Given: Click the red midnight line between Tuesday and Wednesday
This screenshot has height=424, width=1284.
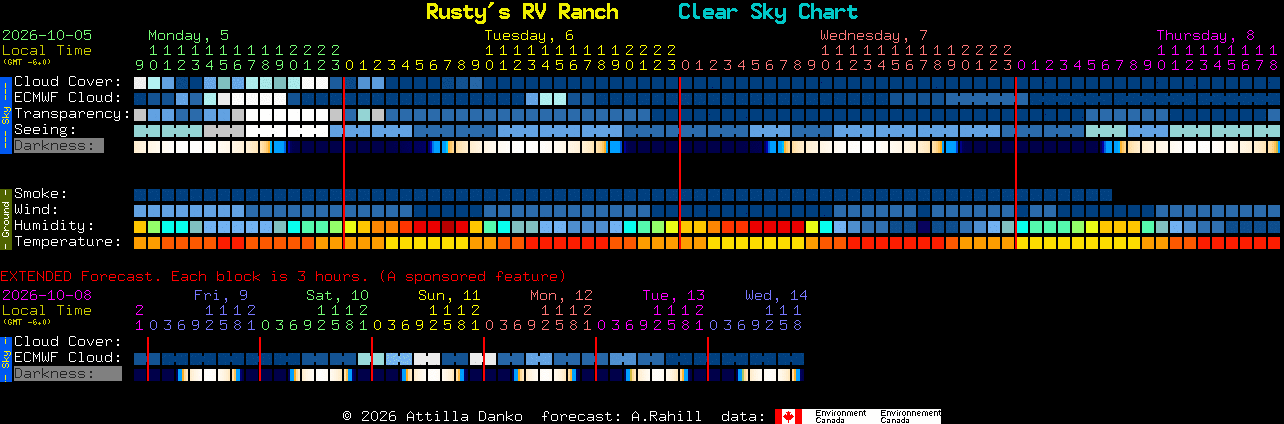Looking at the screenshot, I should (x=680, y=162).
